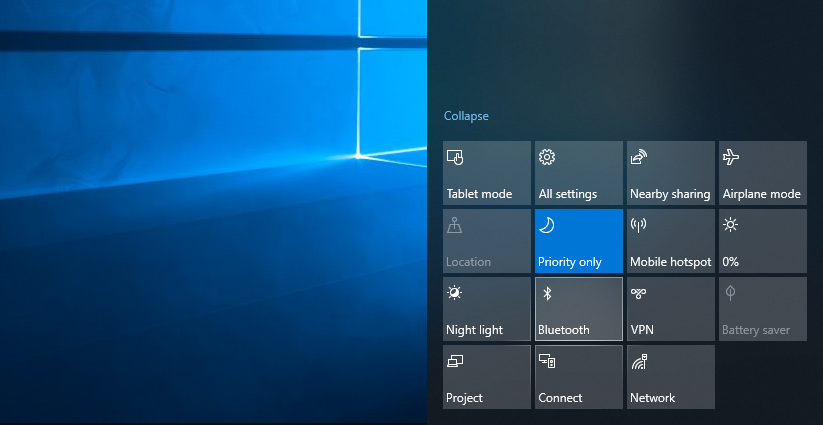Click the Network signal icon
823x425 pixels.
pos(639,362)
